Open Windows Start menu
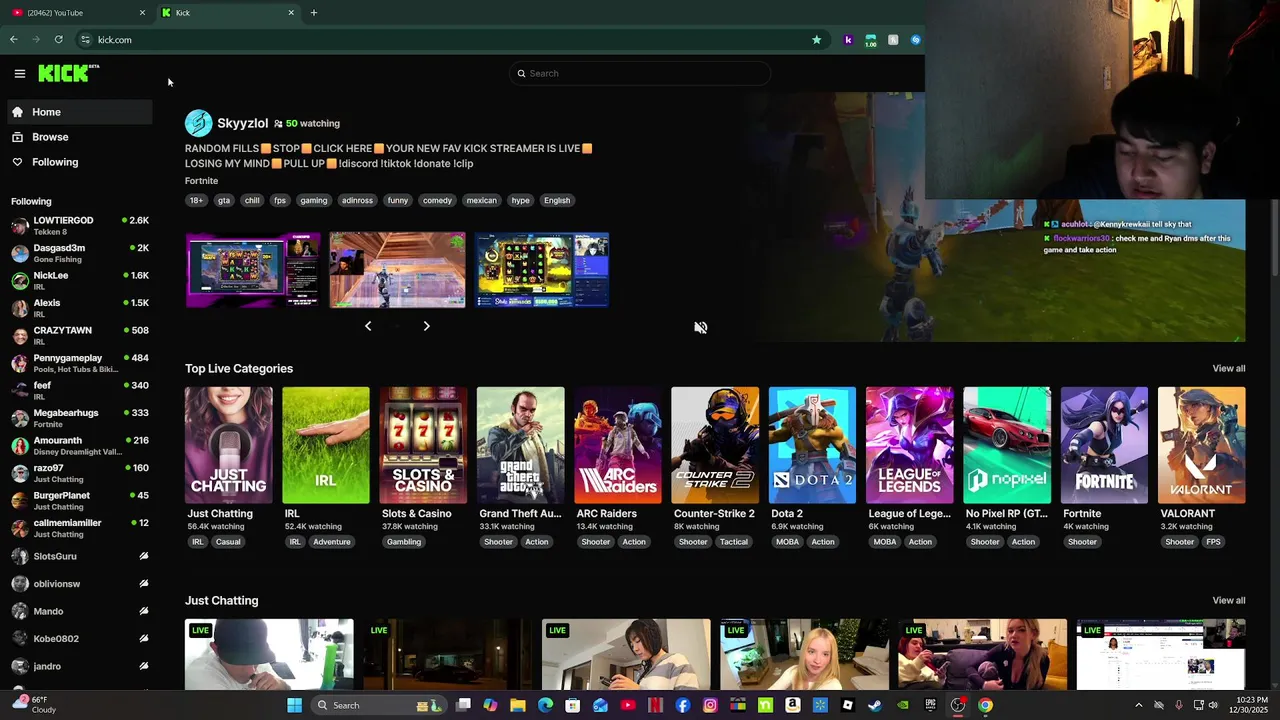Screen dimensions: 1280x720 coord(294,705)
